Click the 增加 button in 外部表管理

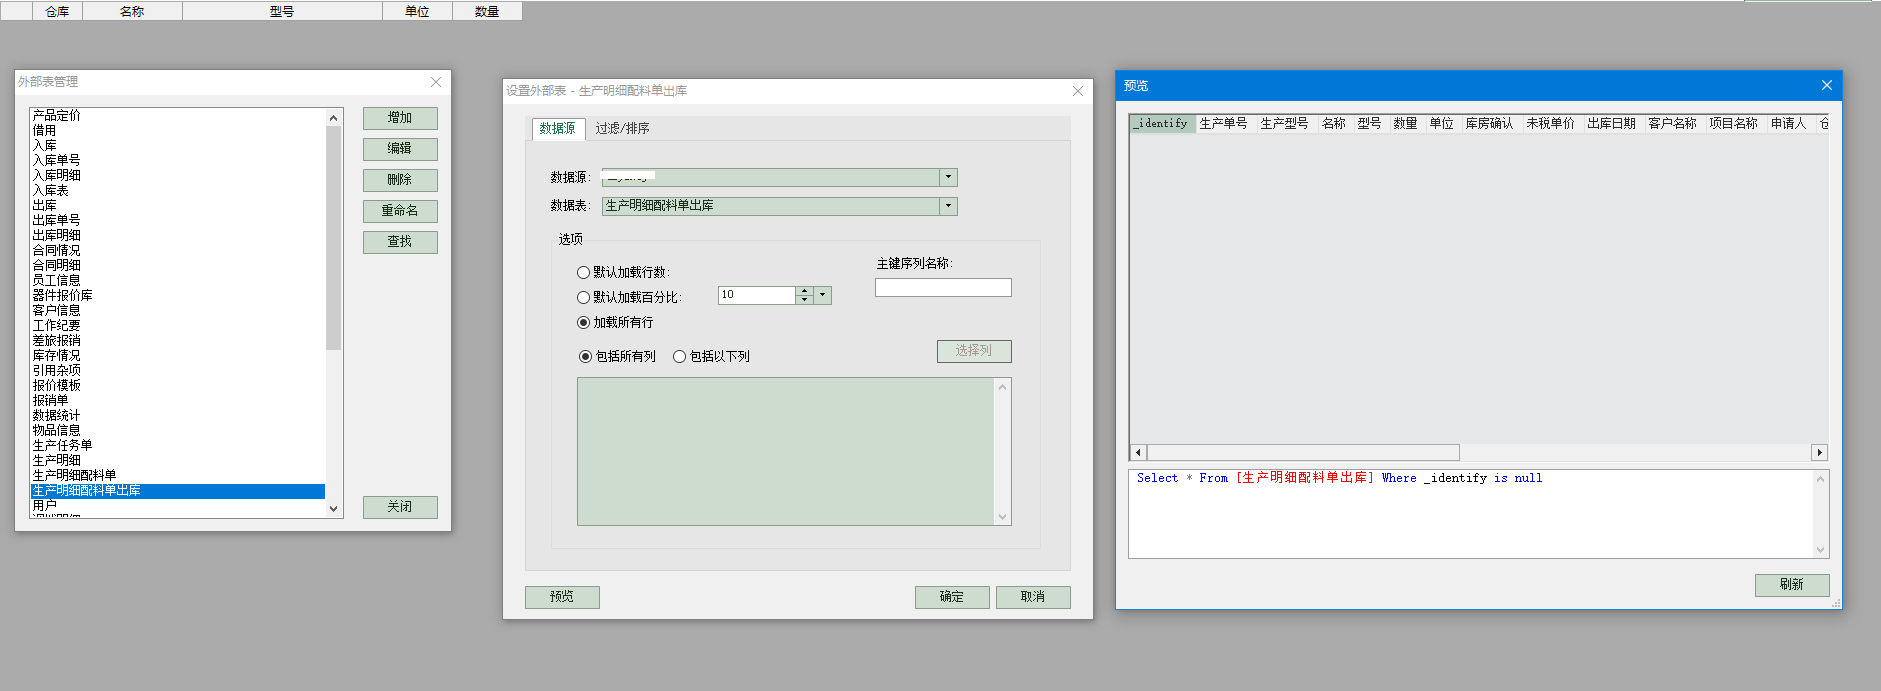click(400, 118)
